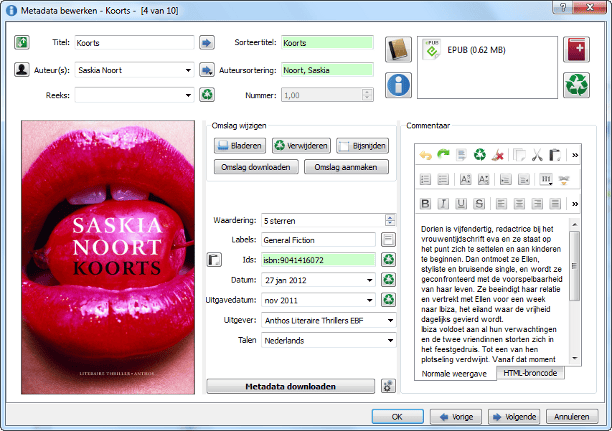Decrease indent in comment editor

pos(523,180)
